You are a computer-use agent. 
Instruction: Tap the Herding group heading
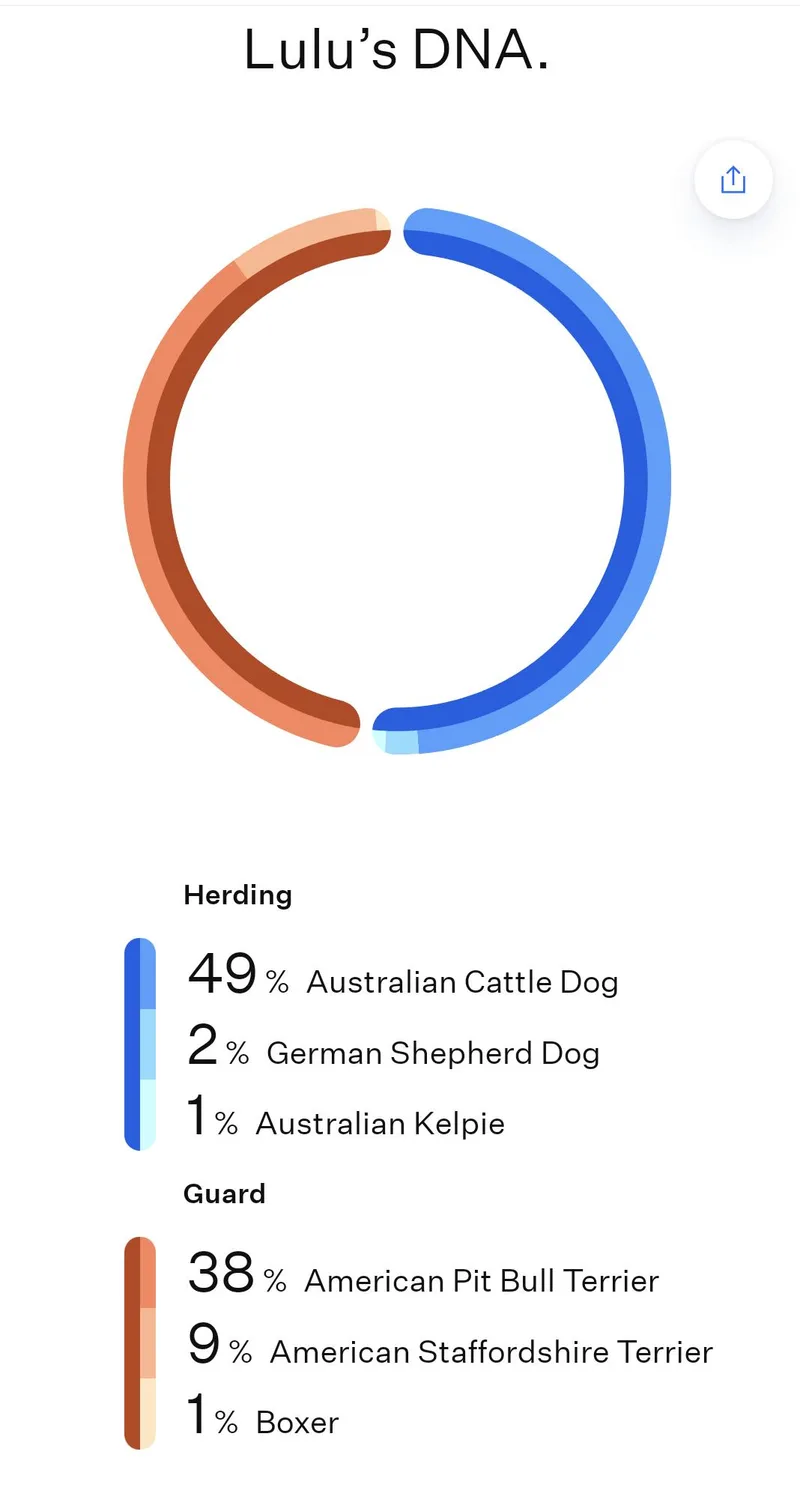pos(238,894)
